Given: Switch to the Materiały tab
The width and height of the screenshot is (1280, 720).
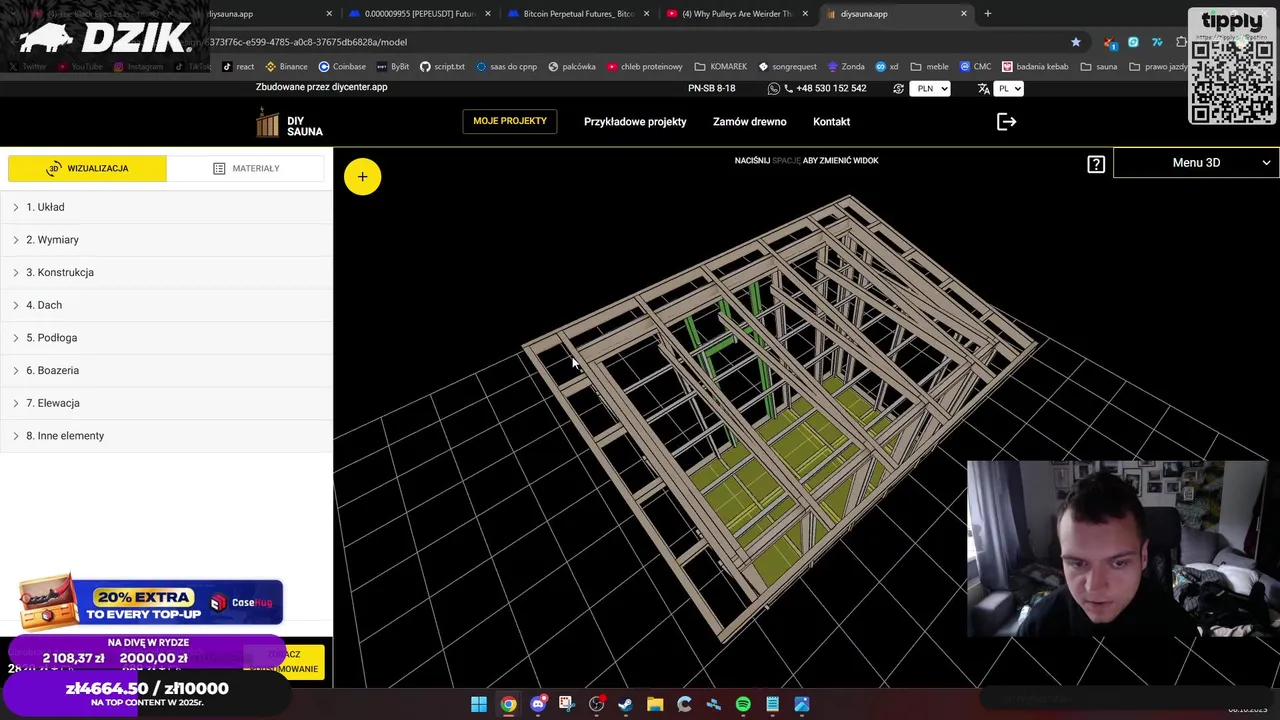Looking at the screenshot, I should [x=246, y=168].
